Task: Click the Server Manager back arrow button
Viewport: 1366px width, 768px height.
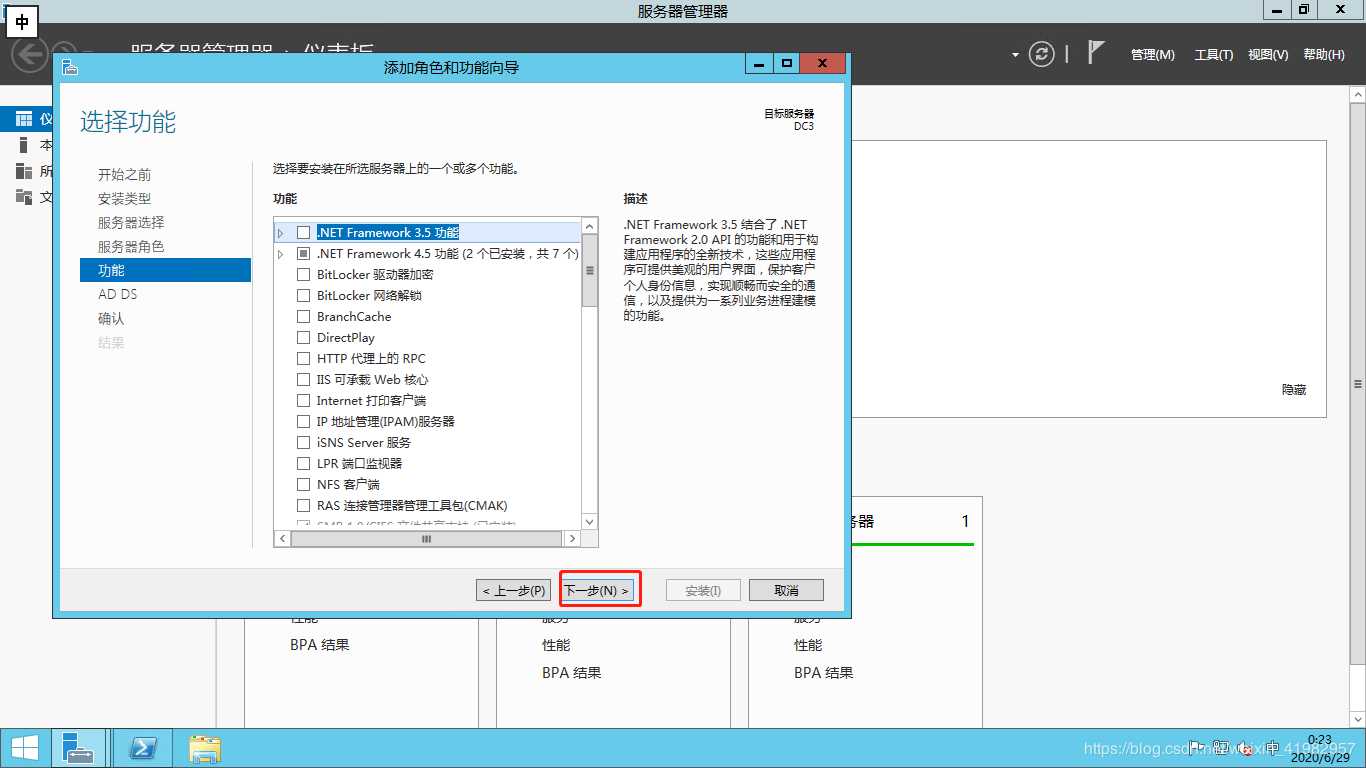Action: [x=29, y=53]
